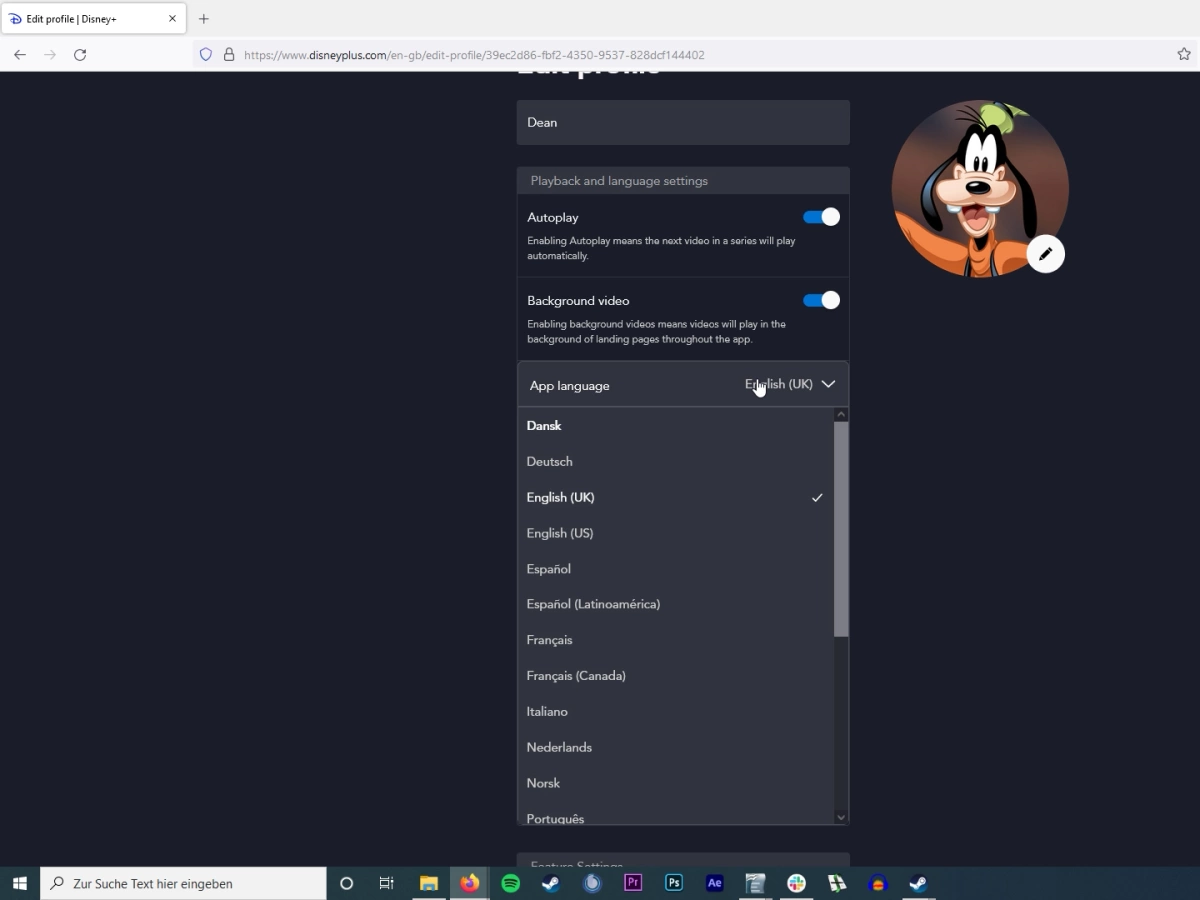
Task: Pick Español (Latinoamérica) in the list
Action: pyautogui.click(x=593, y=604)
